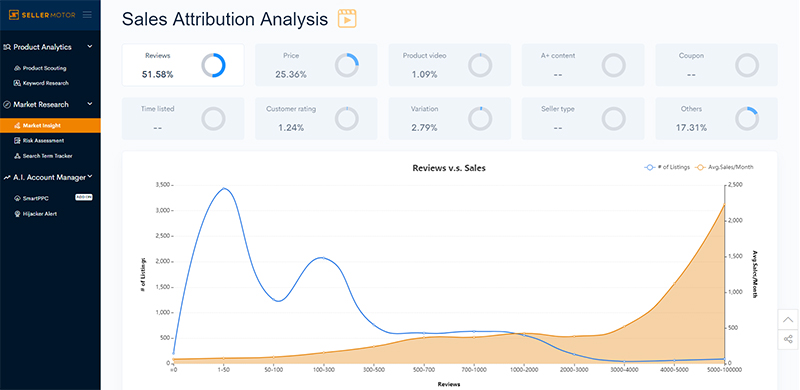The image size is (800, 390).
Task: Click the blue peak data point at 1-50
Action: coord(223,188)
